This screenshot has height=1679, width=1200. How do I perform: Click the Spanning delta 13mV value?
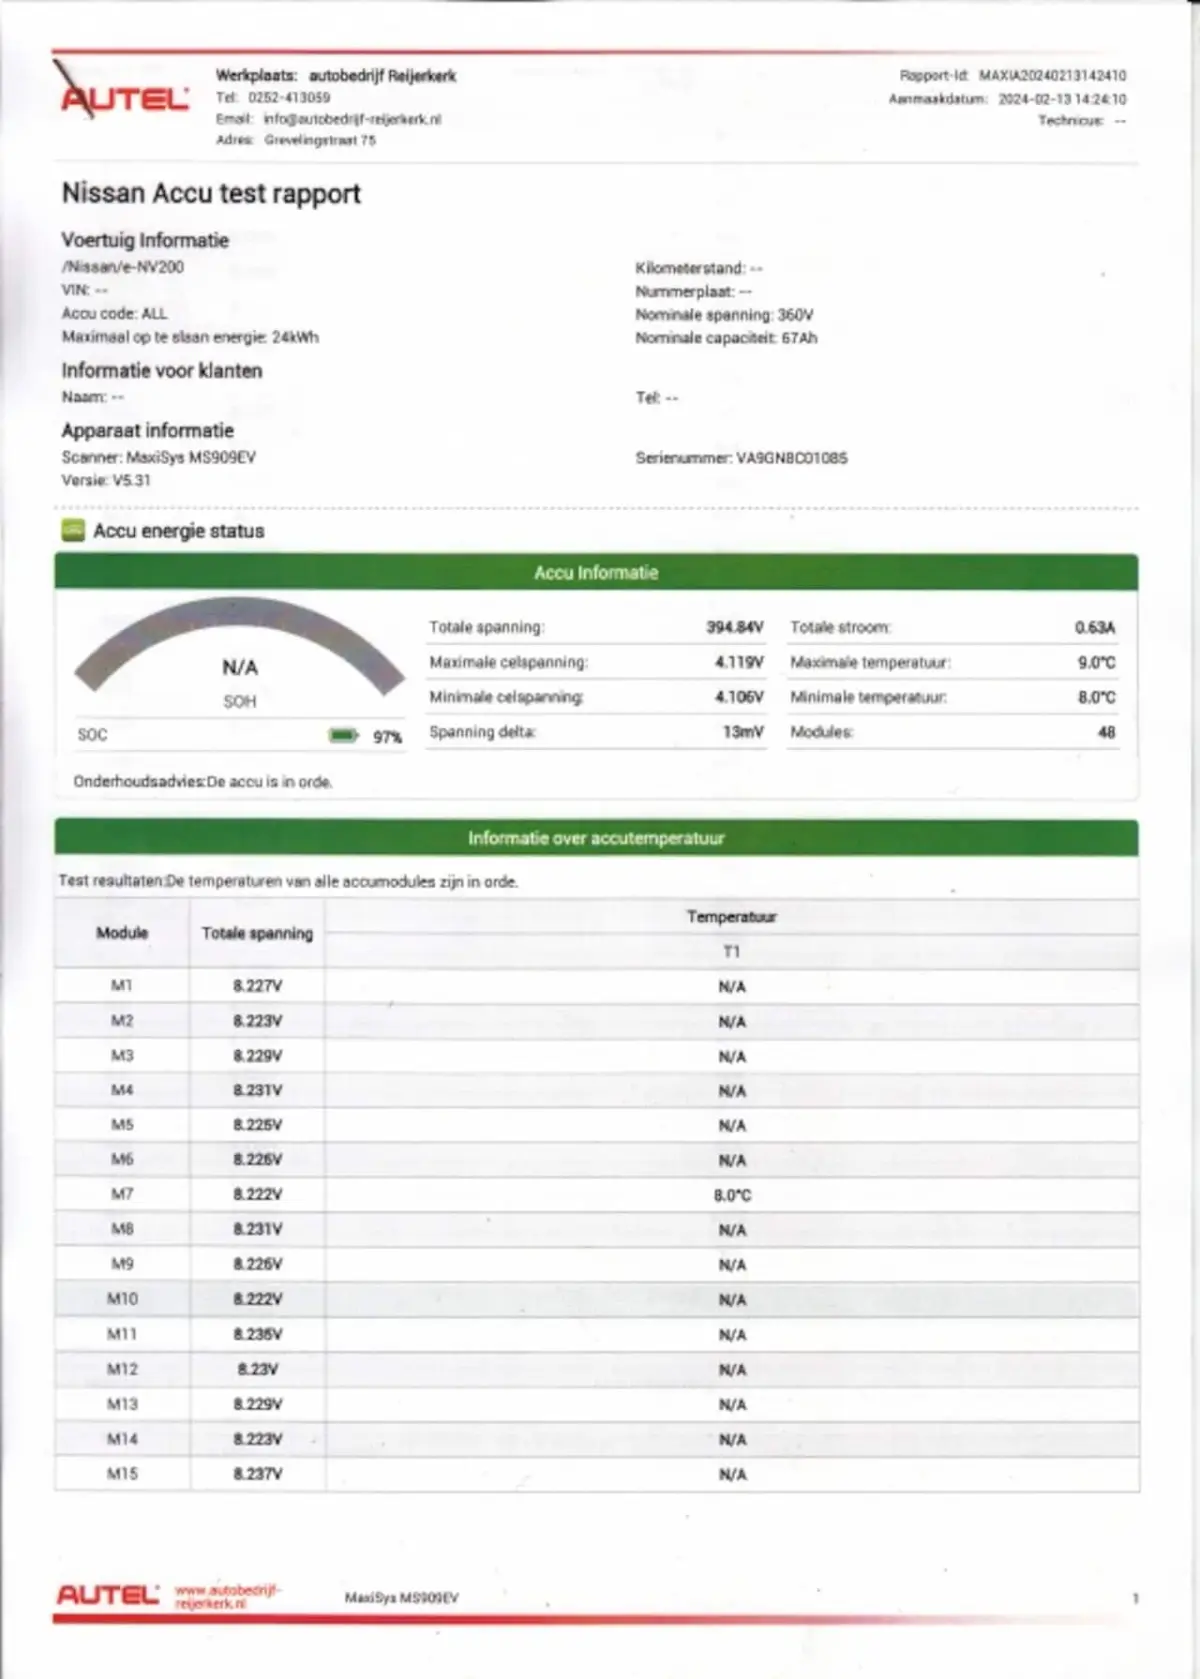coord(743,732)
